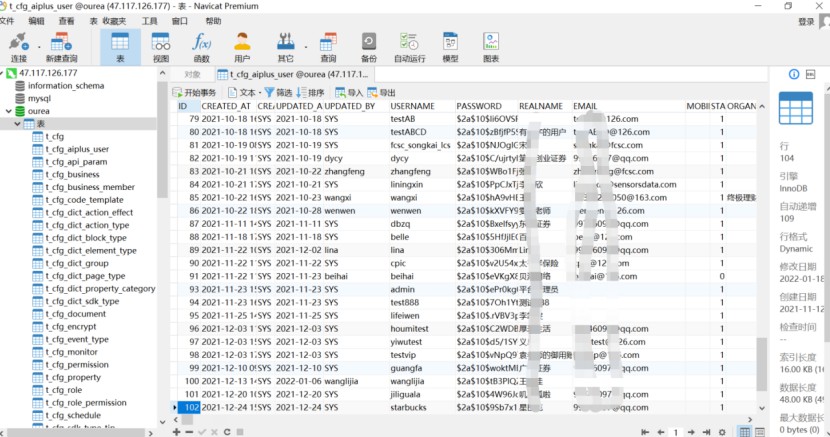Click the ID cell 102

click(x=188, y=407)
